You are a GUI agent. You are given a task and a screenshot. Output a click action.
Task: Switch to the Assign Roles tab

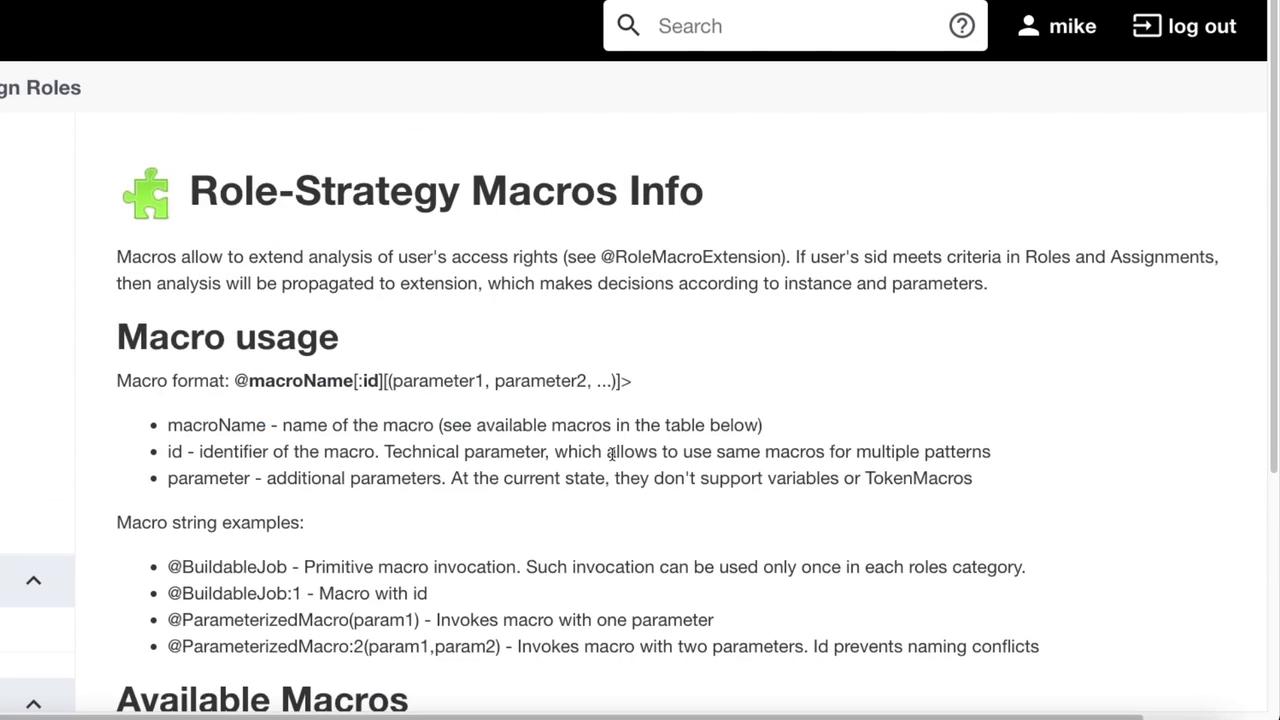40,88
